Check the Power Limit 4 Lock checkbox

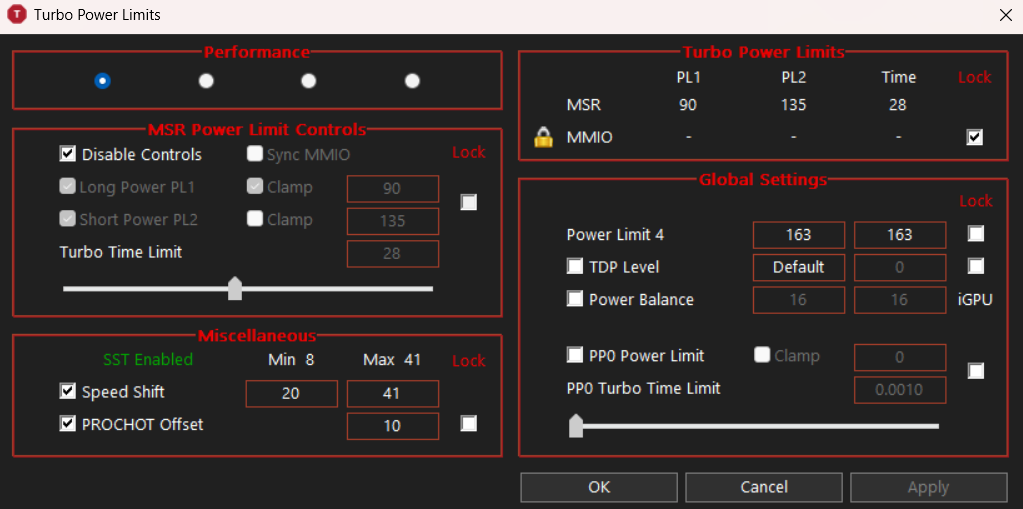coord(976,234)
